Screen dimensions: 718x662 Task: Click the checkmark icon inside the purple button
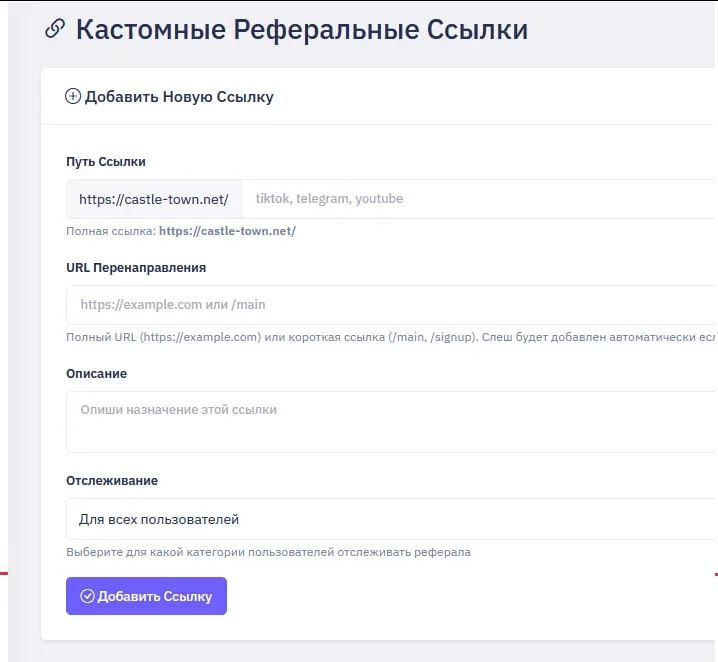tap(87, 596)
